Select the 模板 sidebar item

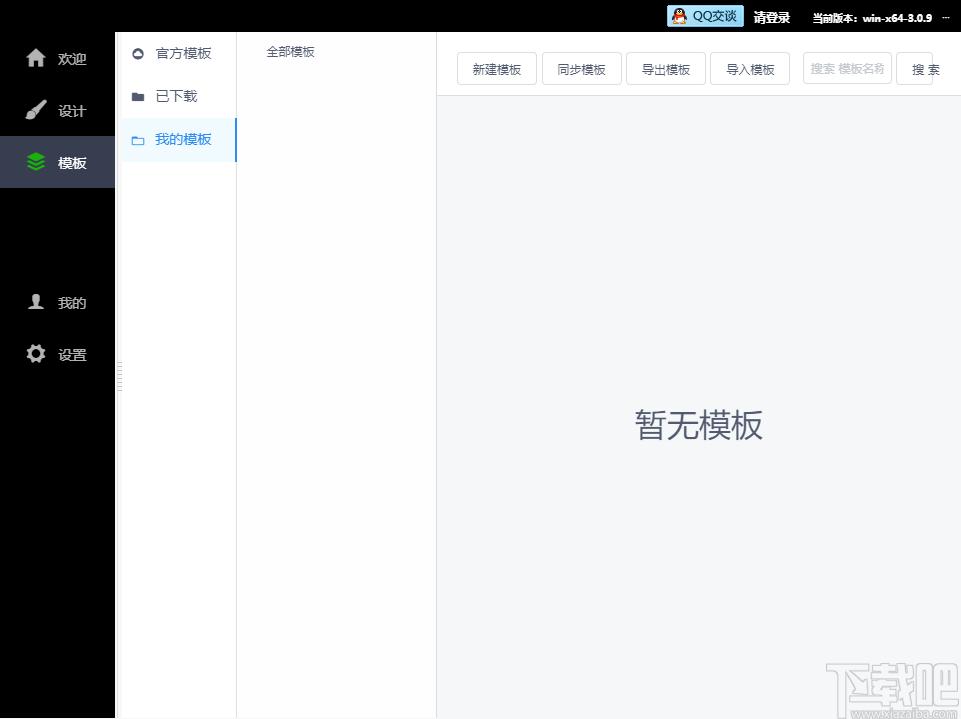57,162
